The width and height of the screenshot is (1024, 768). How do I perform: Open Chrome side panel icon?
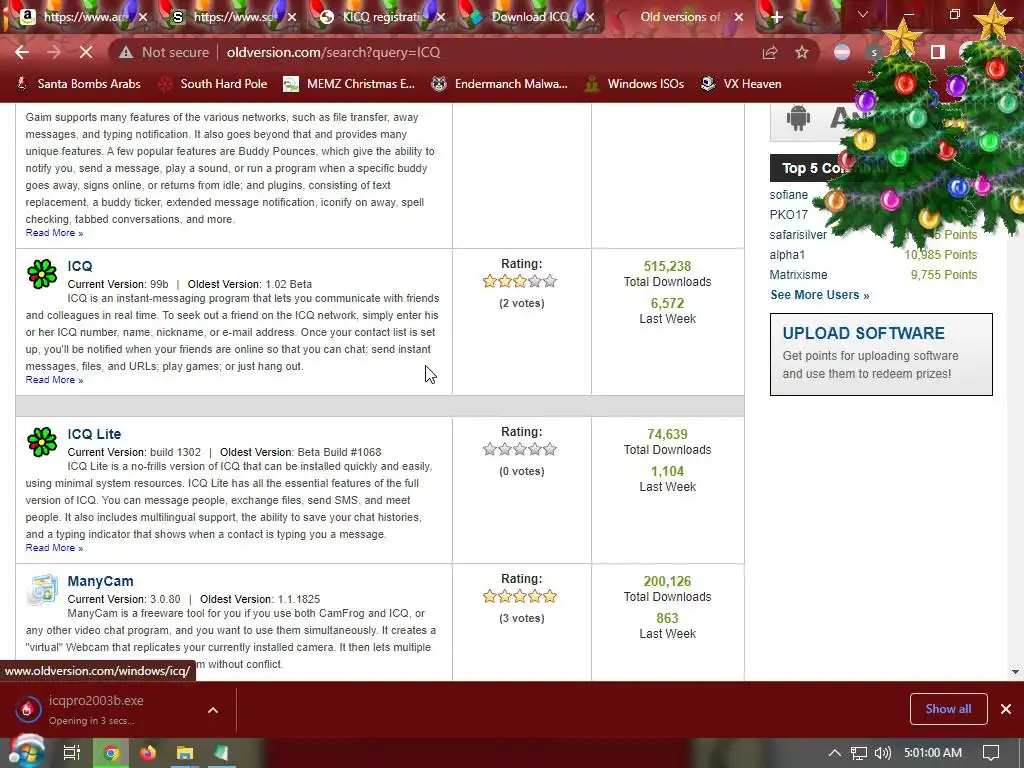tap(938, 52)
